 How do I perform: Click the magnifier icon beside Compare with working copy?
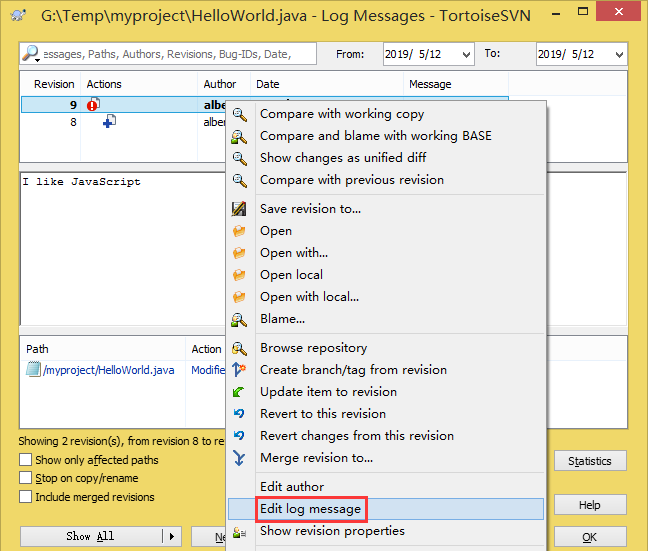click(x=239, y=114)
